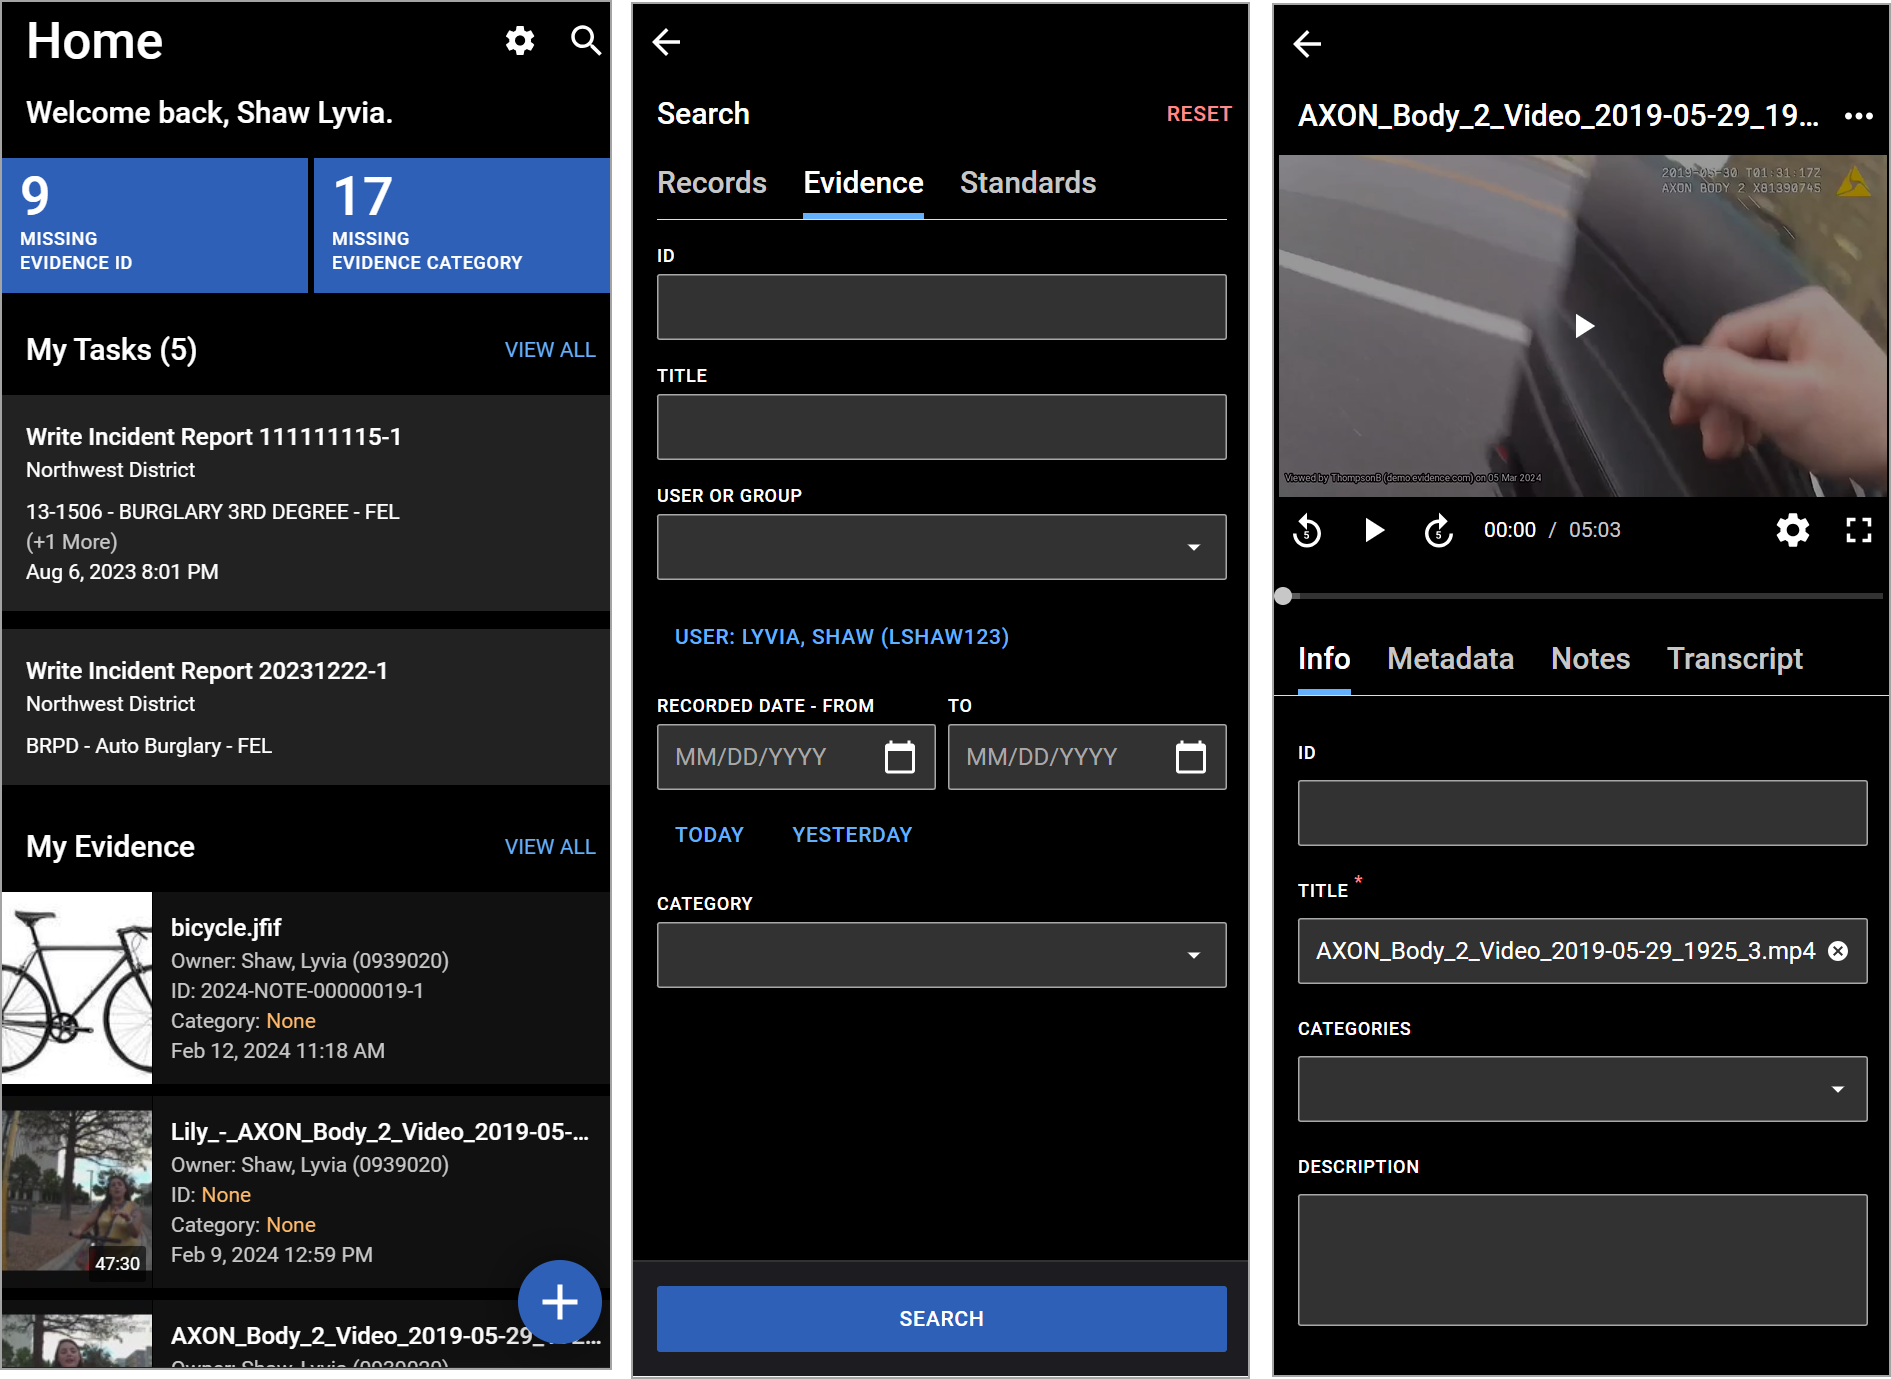The height and width of the screenshot is (1379, 1891).
Task: Open video playback quality settings
Action: coord(1792,531)
